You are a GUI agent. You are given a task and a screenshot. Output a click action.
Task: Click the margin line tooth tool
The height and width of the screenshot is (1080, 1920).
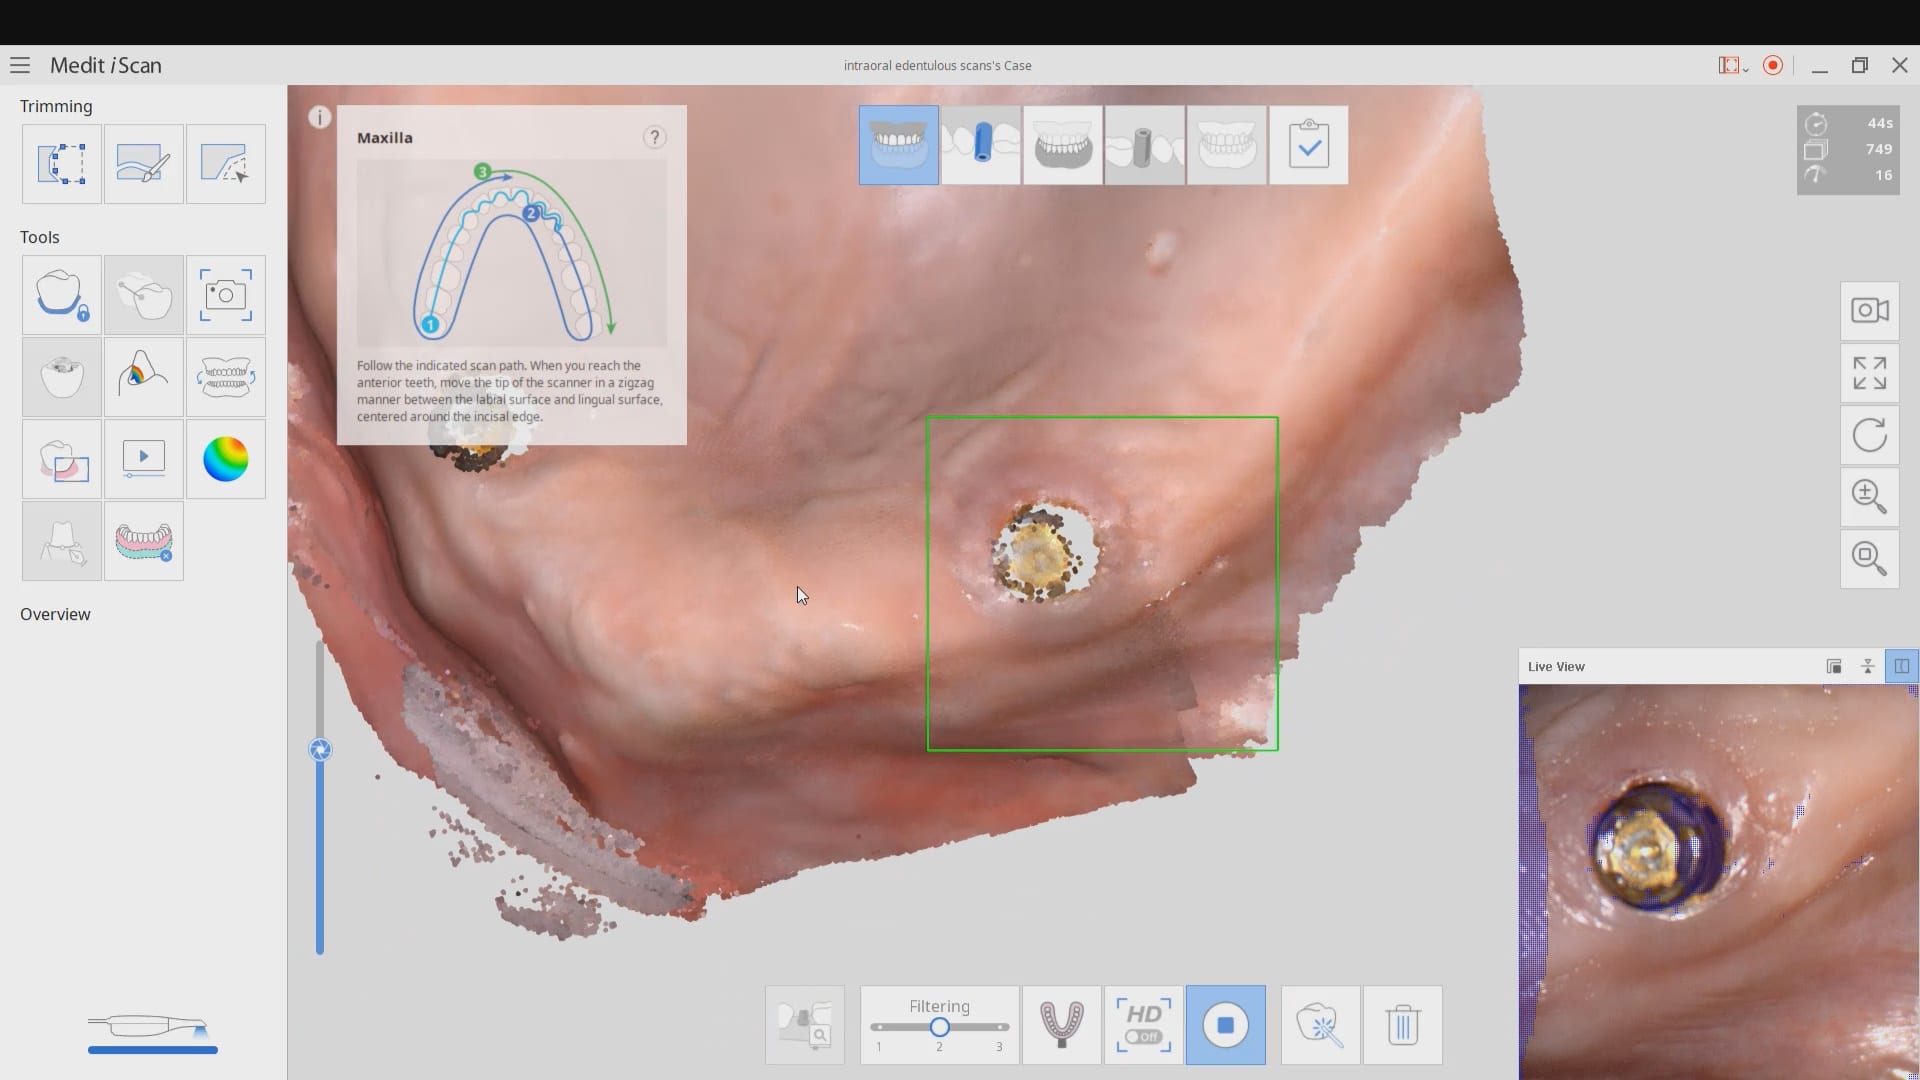(62, 541)
